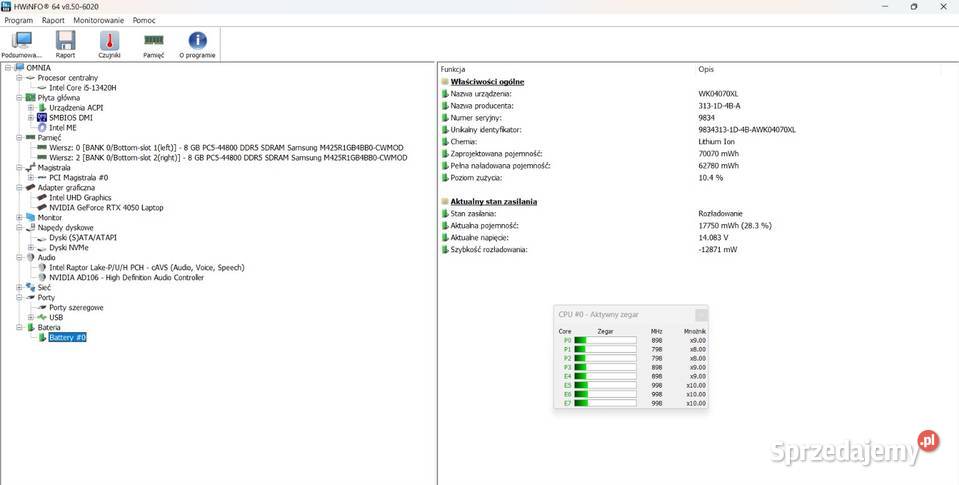Click the Adapter graficzny card icon
Viewport: 959px width, 485px height.
coord(31,188)
